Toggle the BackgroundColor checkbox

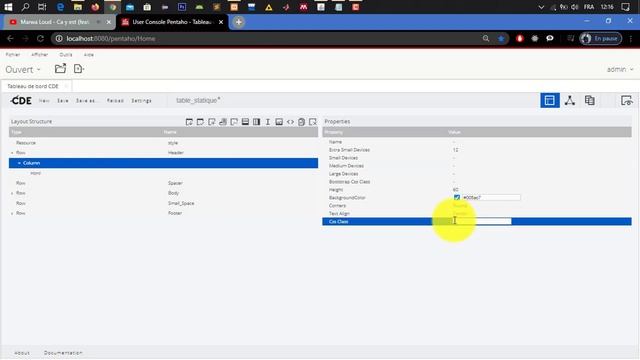pyautogui.click(x=457, y=198)
